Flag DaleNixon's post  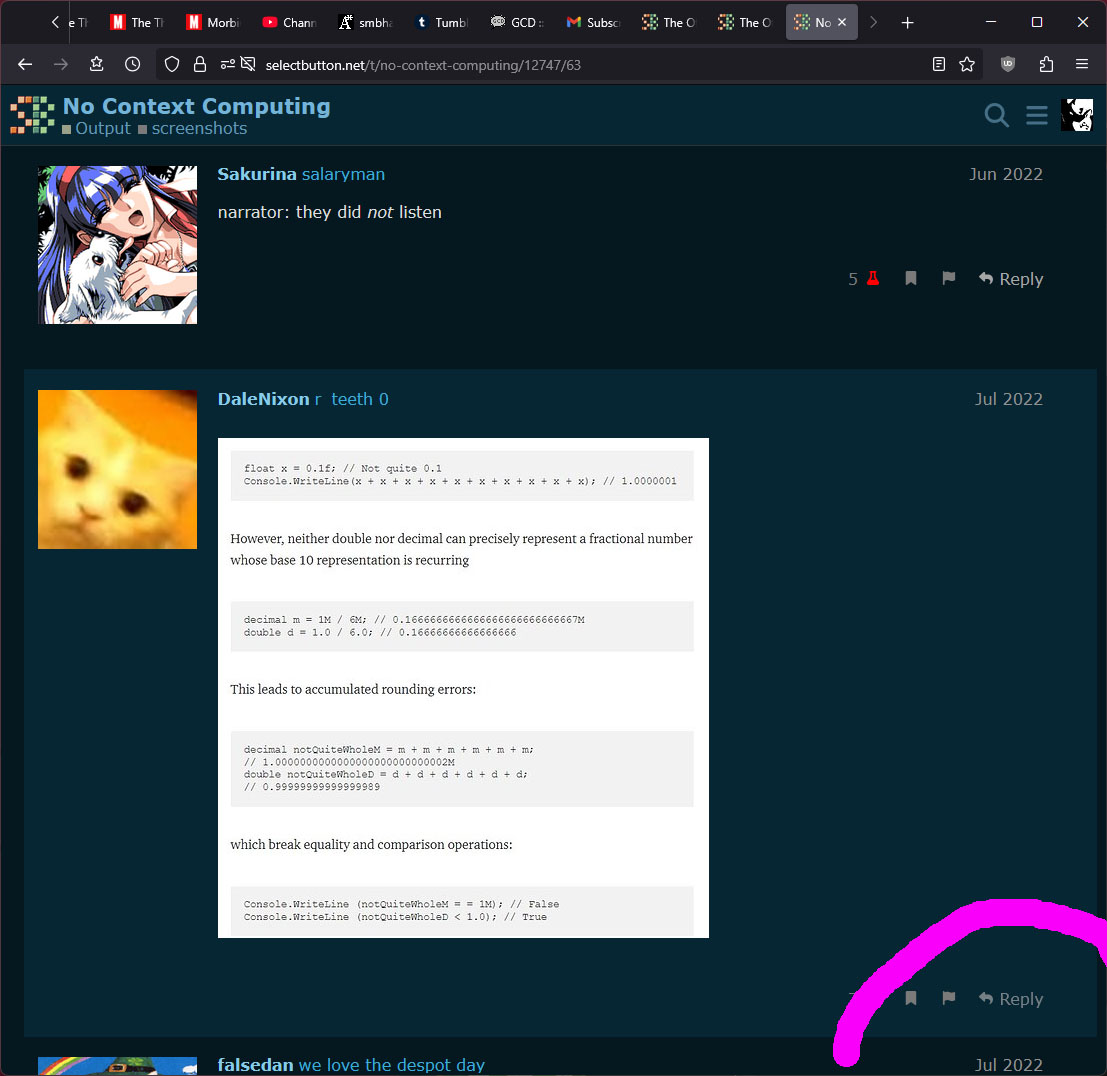click(x=949, y=998)
